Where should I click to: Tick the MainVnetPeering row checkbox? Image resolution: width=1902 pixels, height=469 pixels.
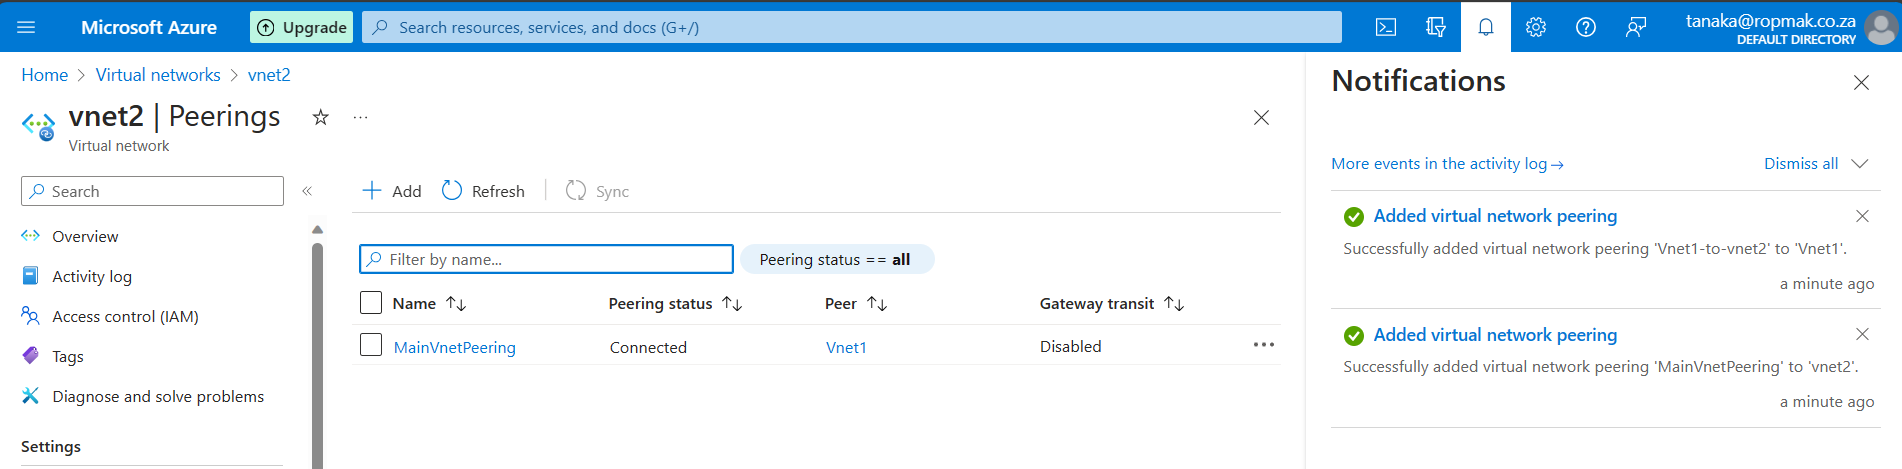click(371, 345)
